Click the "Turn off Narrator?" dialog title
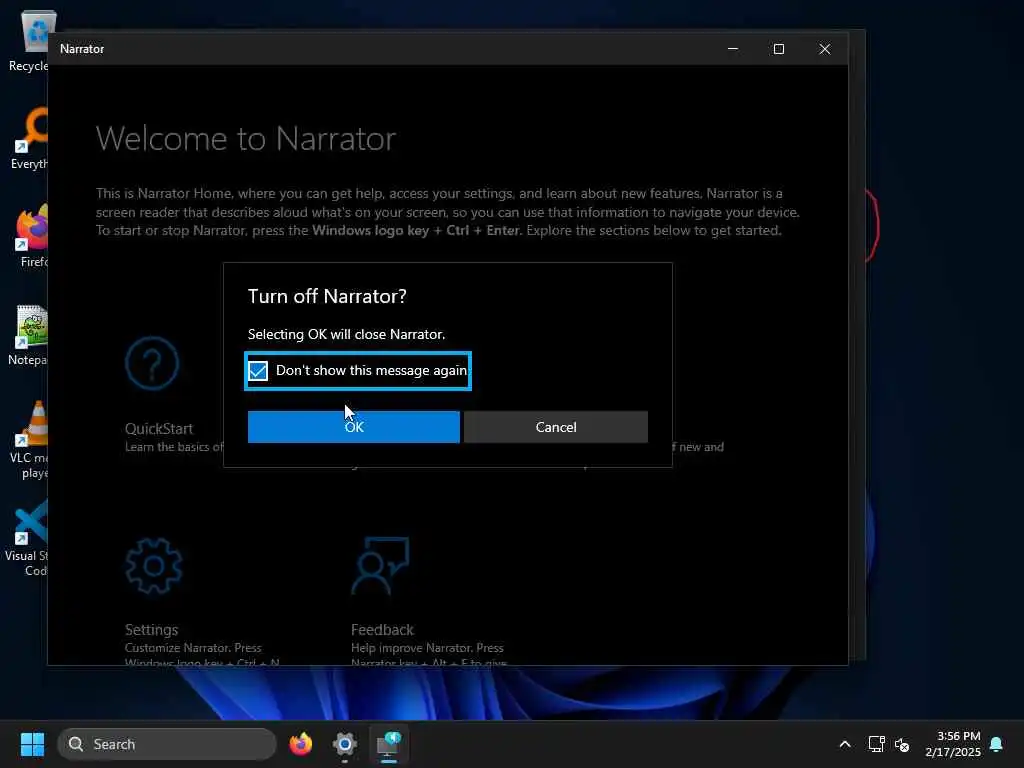 [x=327, y=296]
